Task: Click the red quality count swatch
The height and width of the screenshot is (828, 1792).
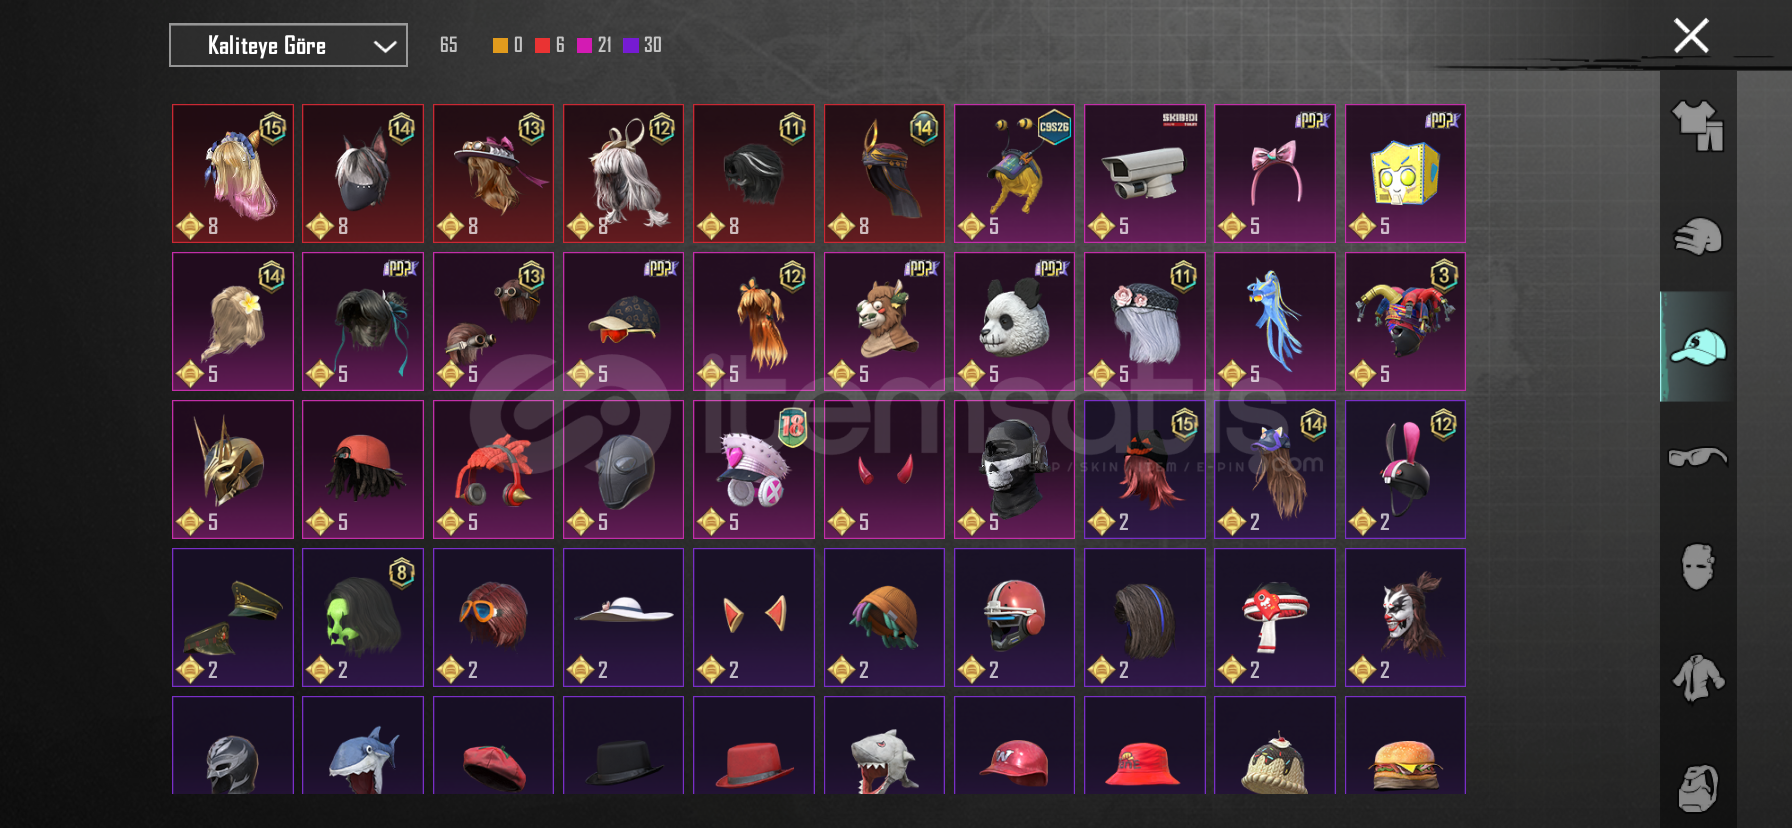Action: [x=542, y=45]
